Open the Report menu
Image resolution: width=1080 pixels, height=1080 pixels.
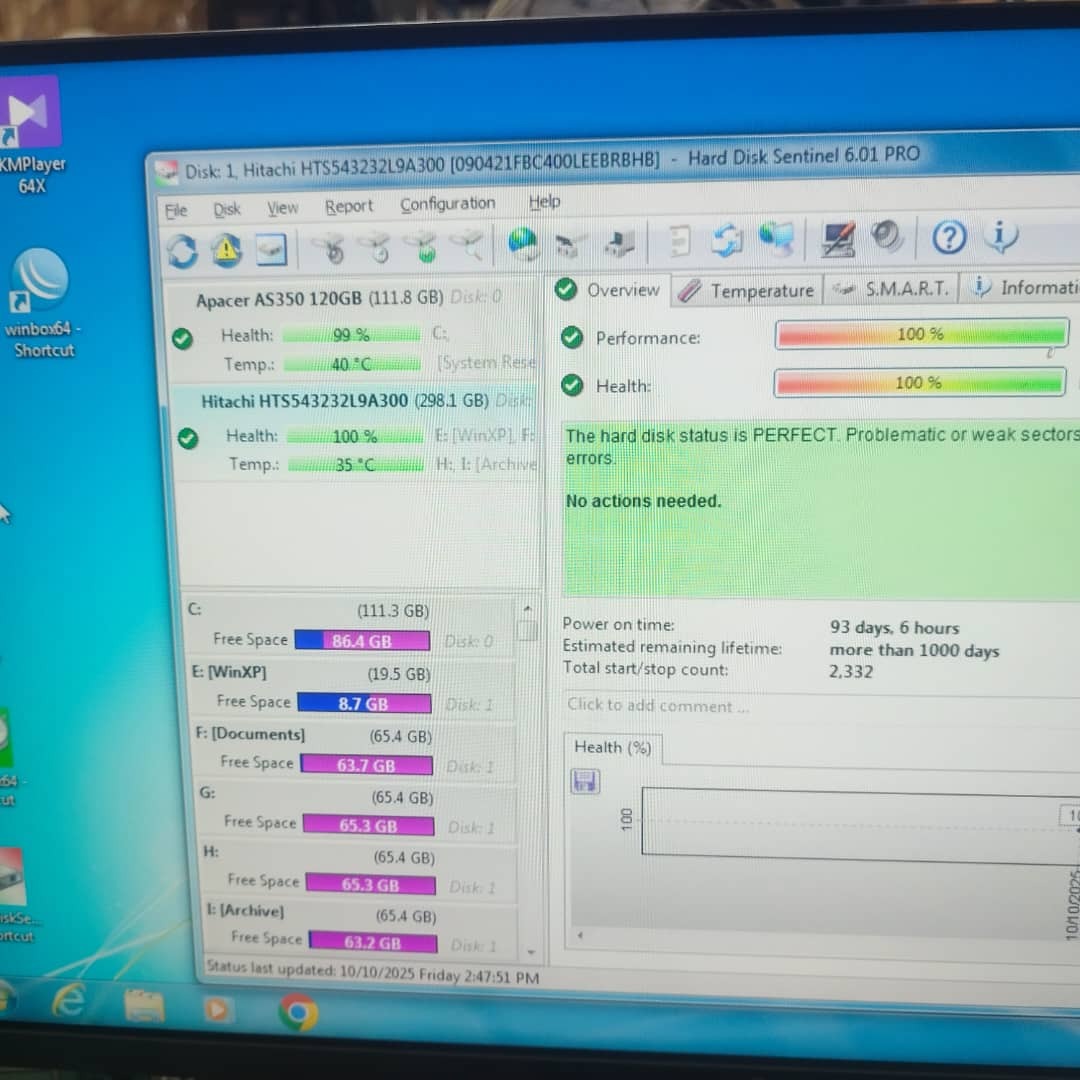[348, 206]
